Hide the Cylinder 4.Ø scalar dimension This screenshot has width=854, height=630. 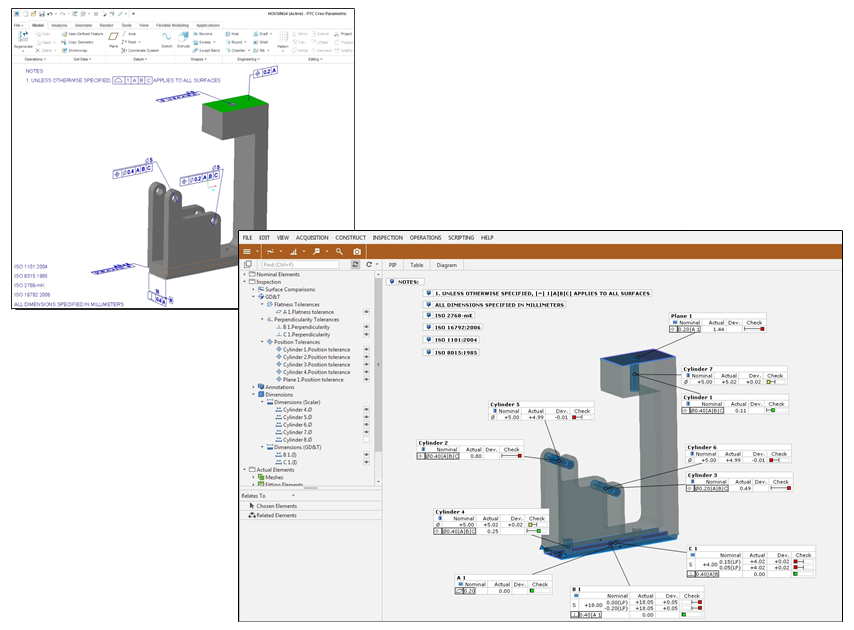tap(366, 409)
